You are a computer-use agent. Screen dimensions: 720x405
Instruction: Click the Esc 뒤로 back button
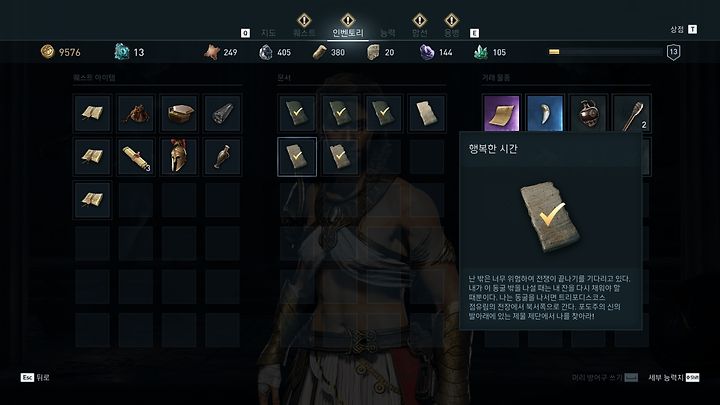point(35,377)
